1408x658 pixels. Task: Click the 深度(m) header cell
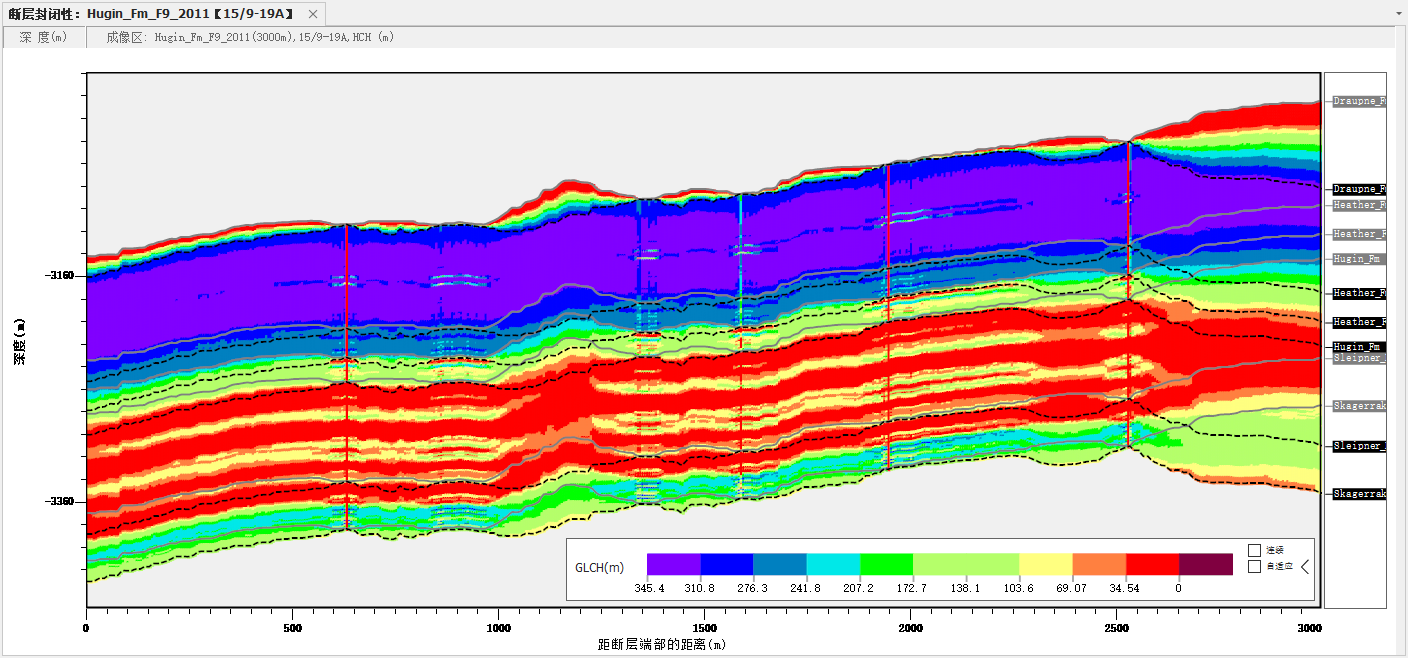(43, 37)
